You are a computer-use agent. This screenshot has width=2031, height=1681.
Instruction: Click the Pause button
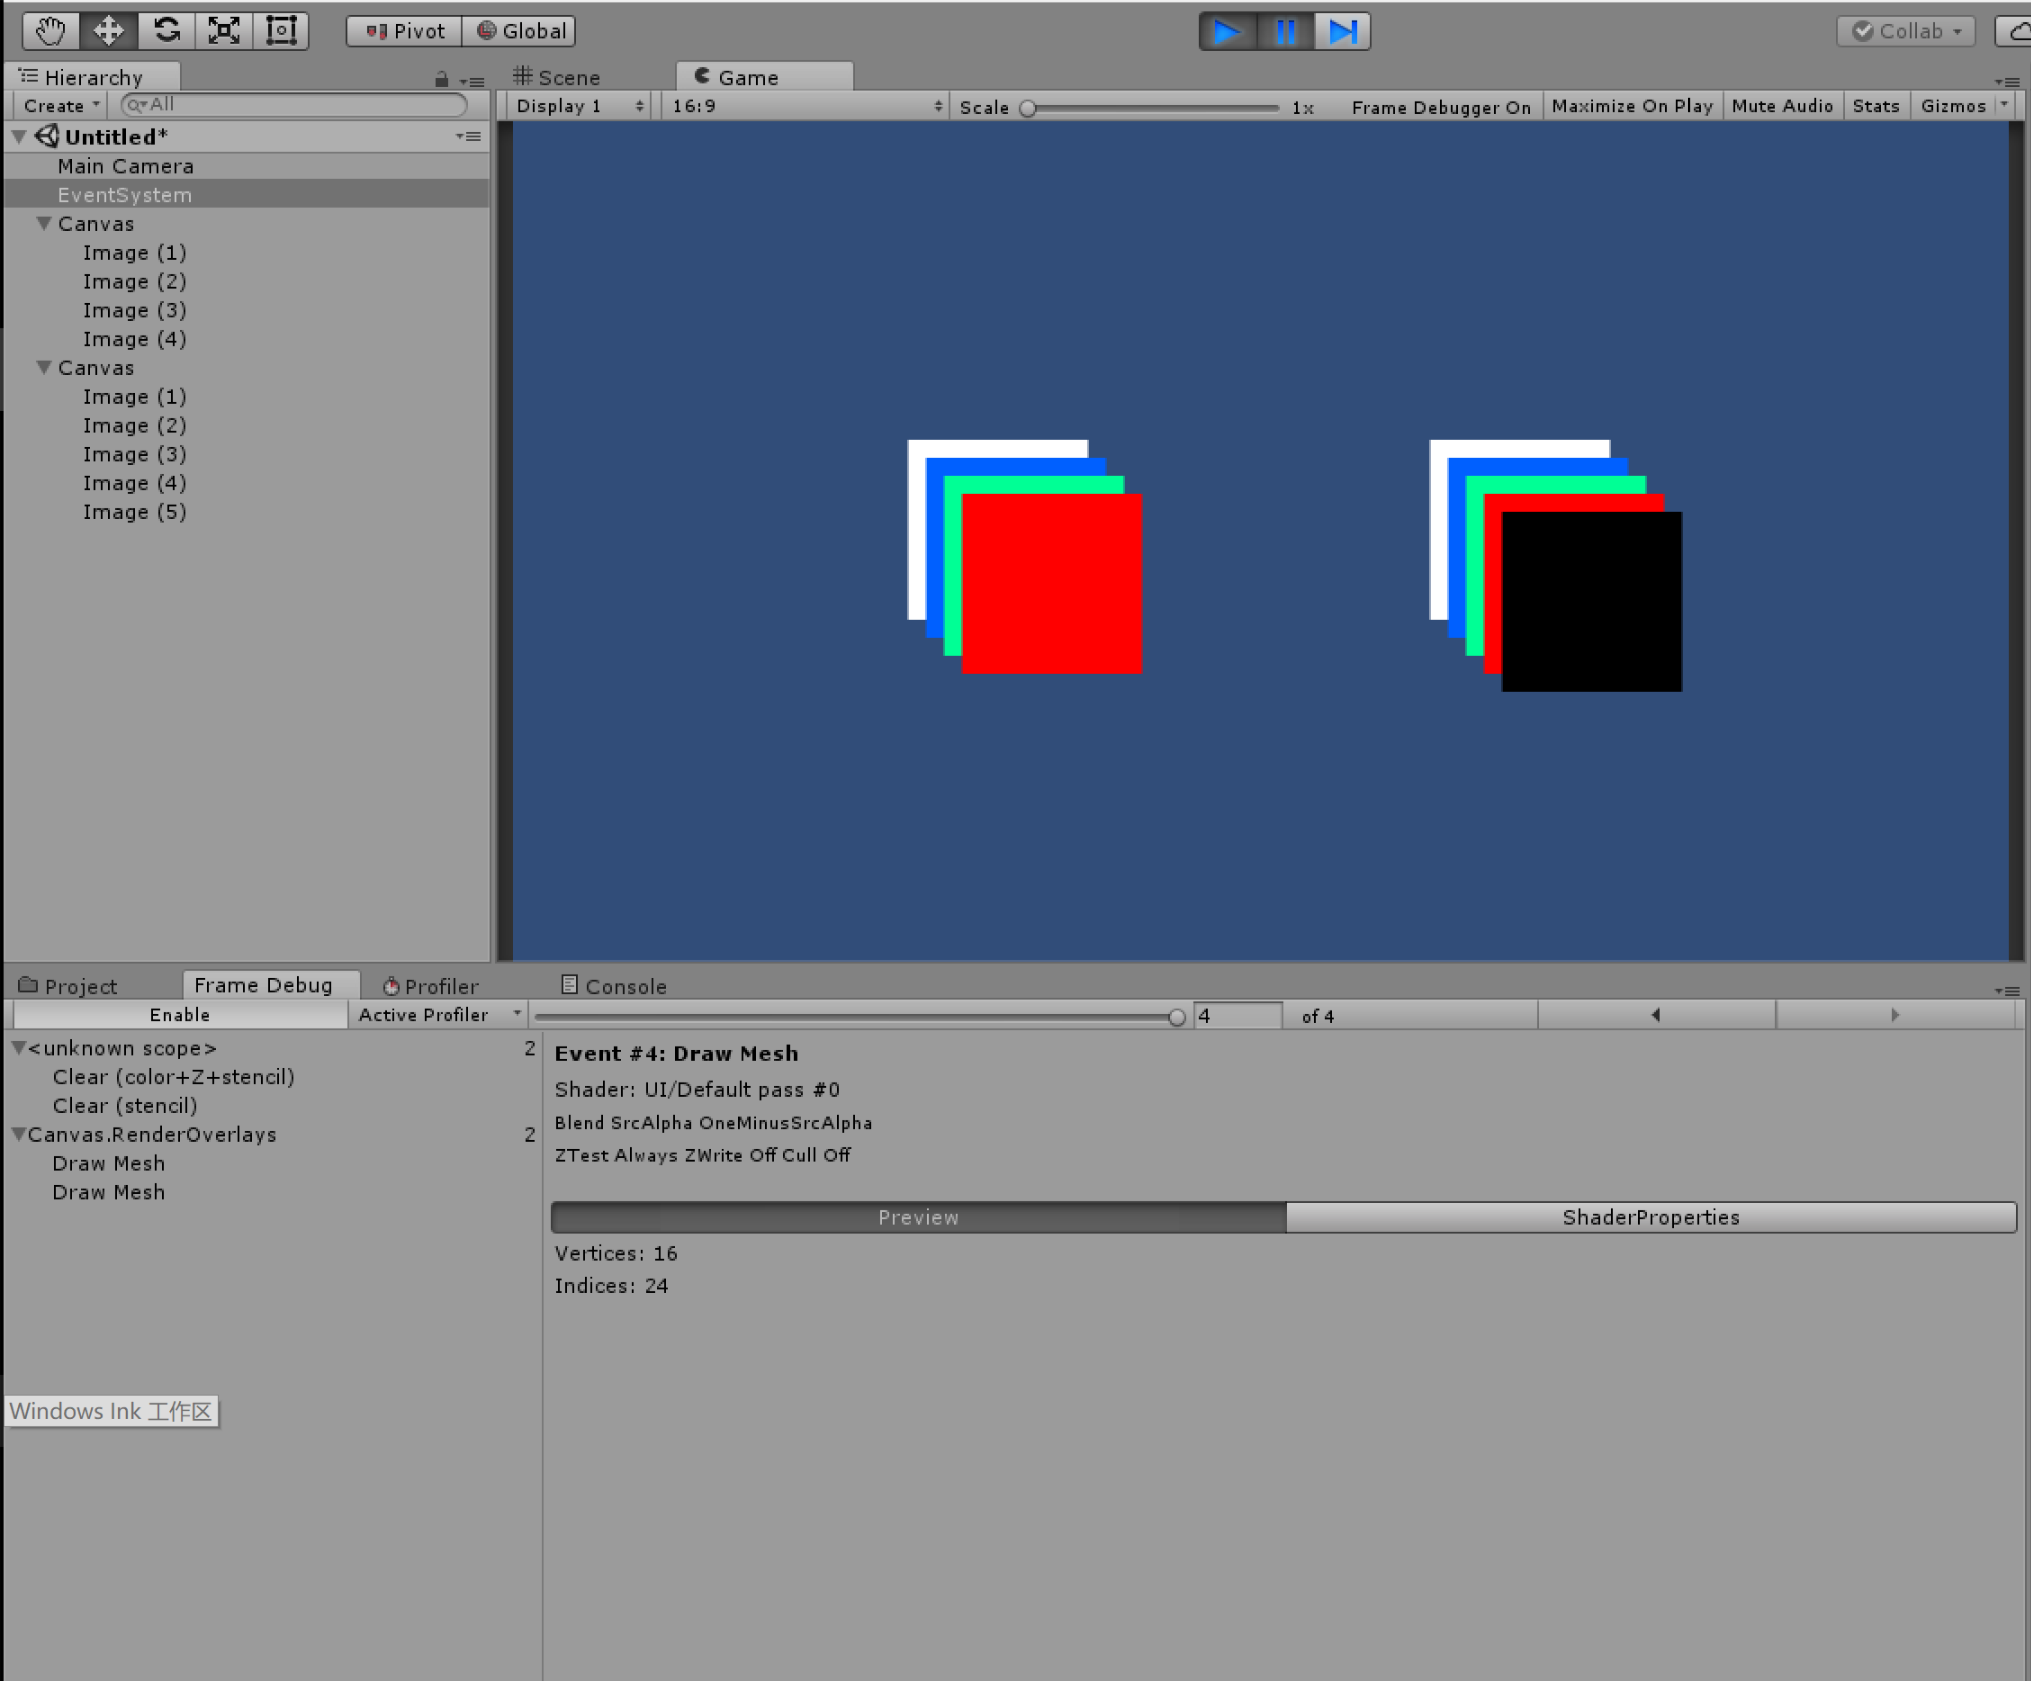pyautogui.click(x=1285, y=31)
